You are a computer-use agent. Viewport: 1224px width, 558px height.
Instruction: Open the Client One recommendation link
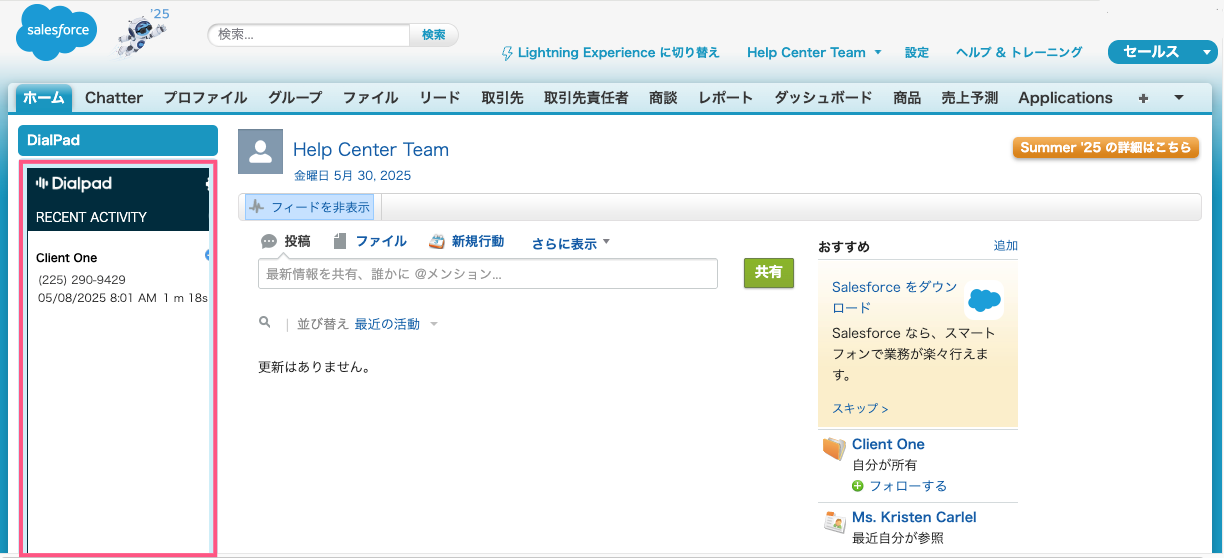tap(888, 444)
